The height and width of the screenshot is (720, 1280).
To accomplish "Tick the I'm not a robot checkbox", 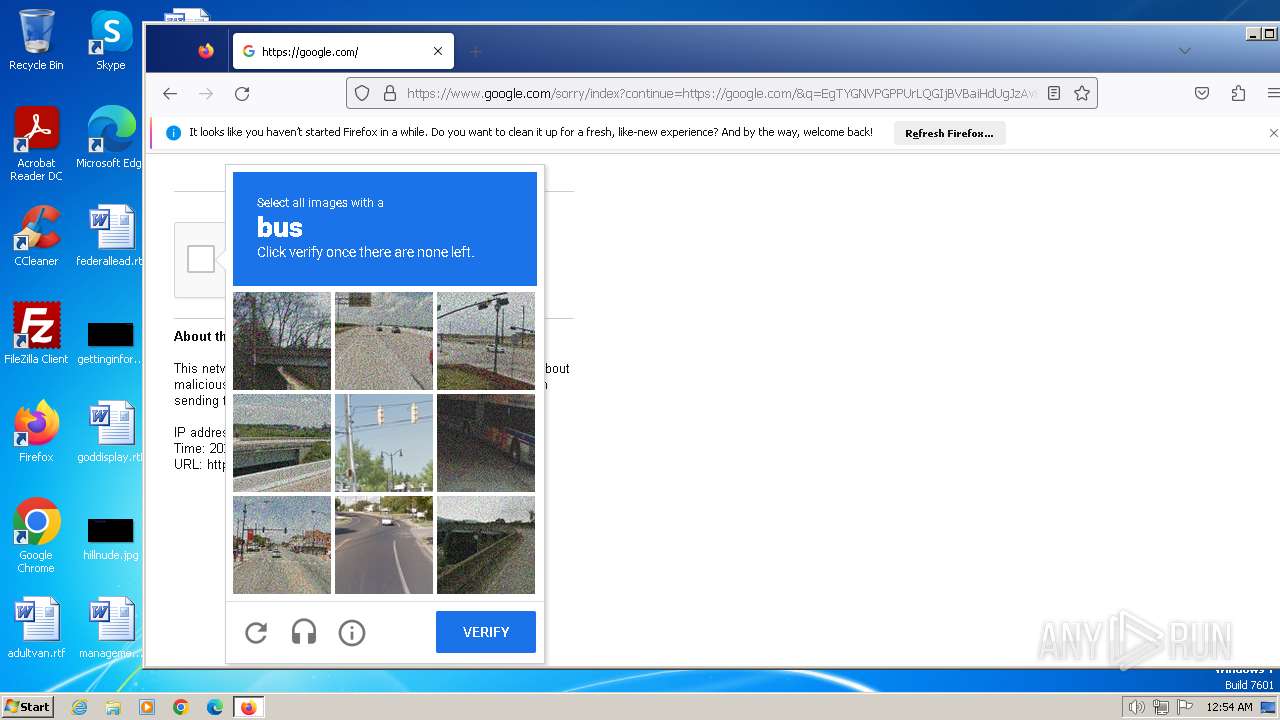I will pyautogui.click(x=201, y=259).
